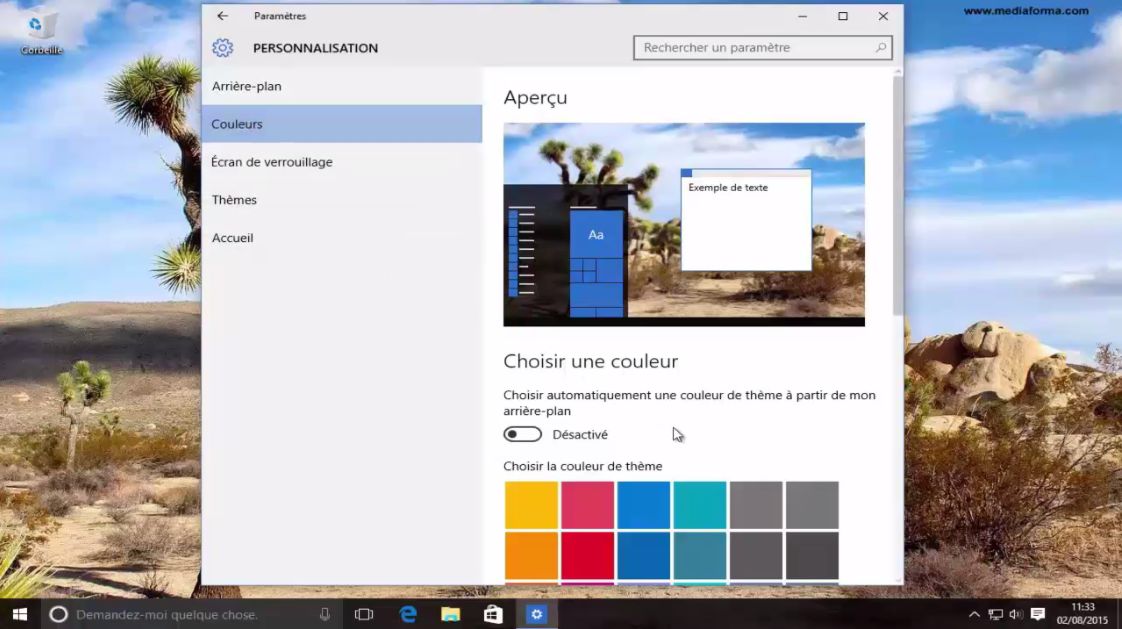This screenshot has height=629, width=1122.
Task: Open the Corbeille on the desktop
Action: [x=40, y=27]
